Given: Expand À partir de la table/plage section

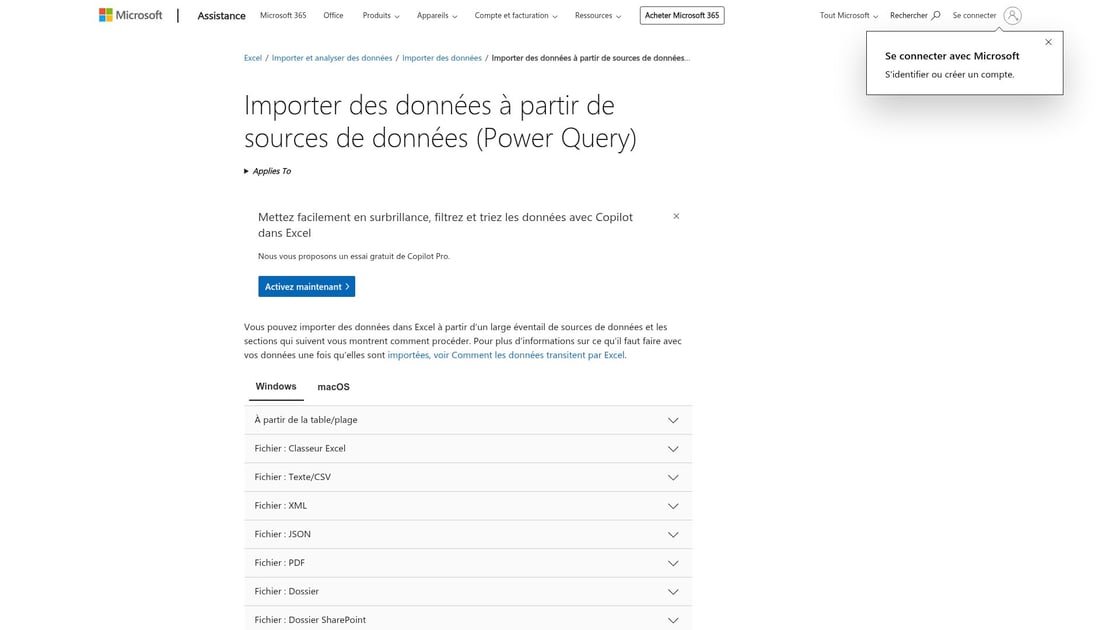Looking at the screenshot, I should pos(468,420).
